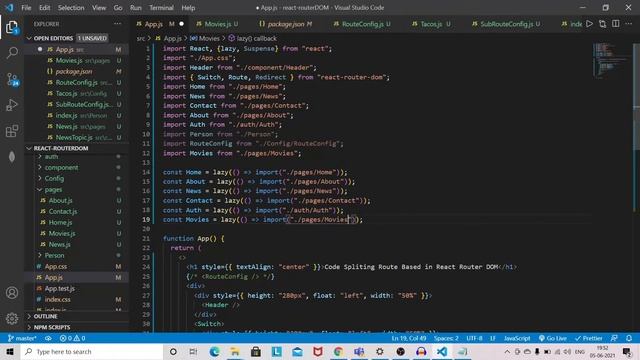The image size is (640, 360).
Task: Switch to the Movies.js tab
Action: (x=218, y=24)
